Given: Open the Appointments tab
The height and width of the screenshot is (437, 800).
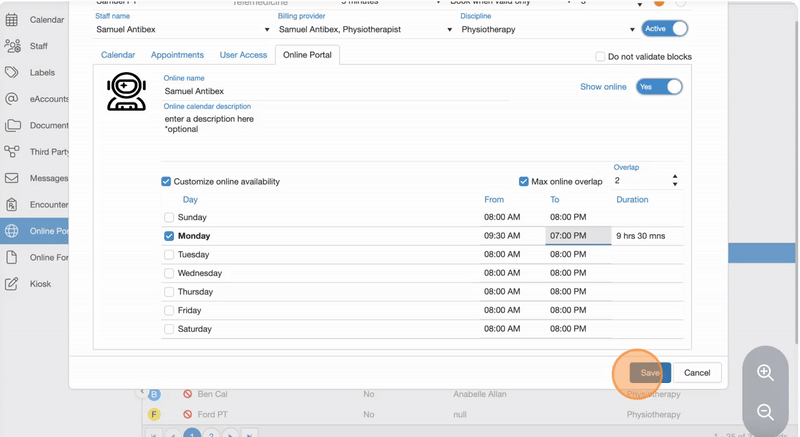Looking at the screenshot, I should (177, 55).
